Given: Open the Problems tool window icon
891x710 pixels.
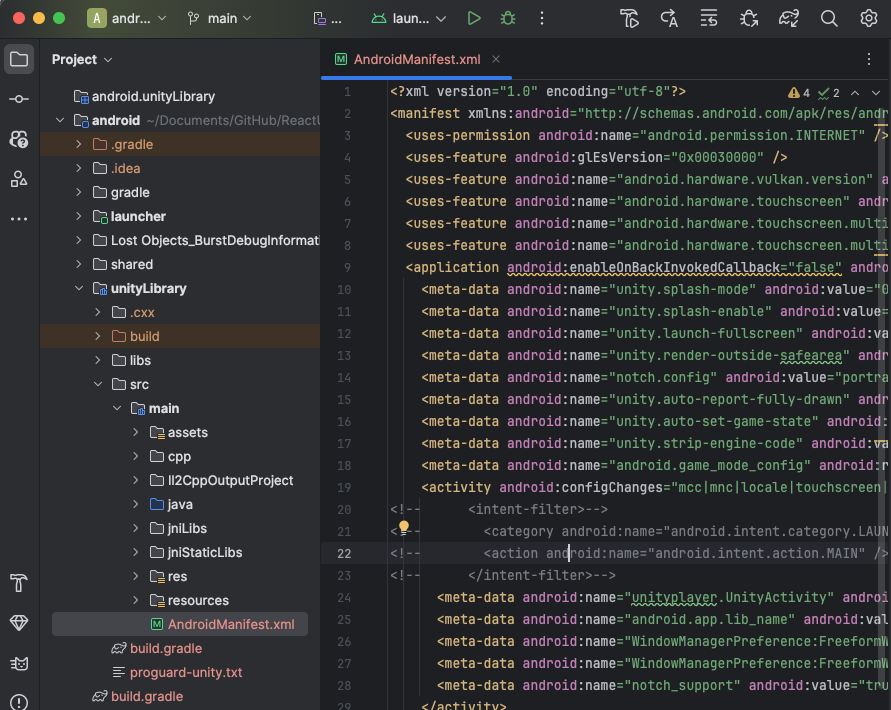Looking at the screenshot, I should click(x=19, y=703).
